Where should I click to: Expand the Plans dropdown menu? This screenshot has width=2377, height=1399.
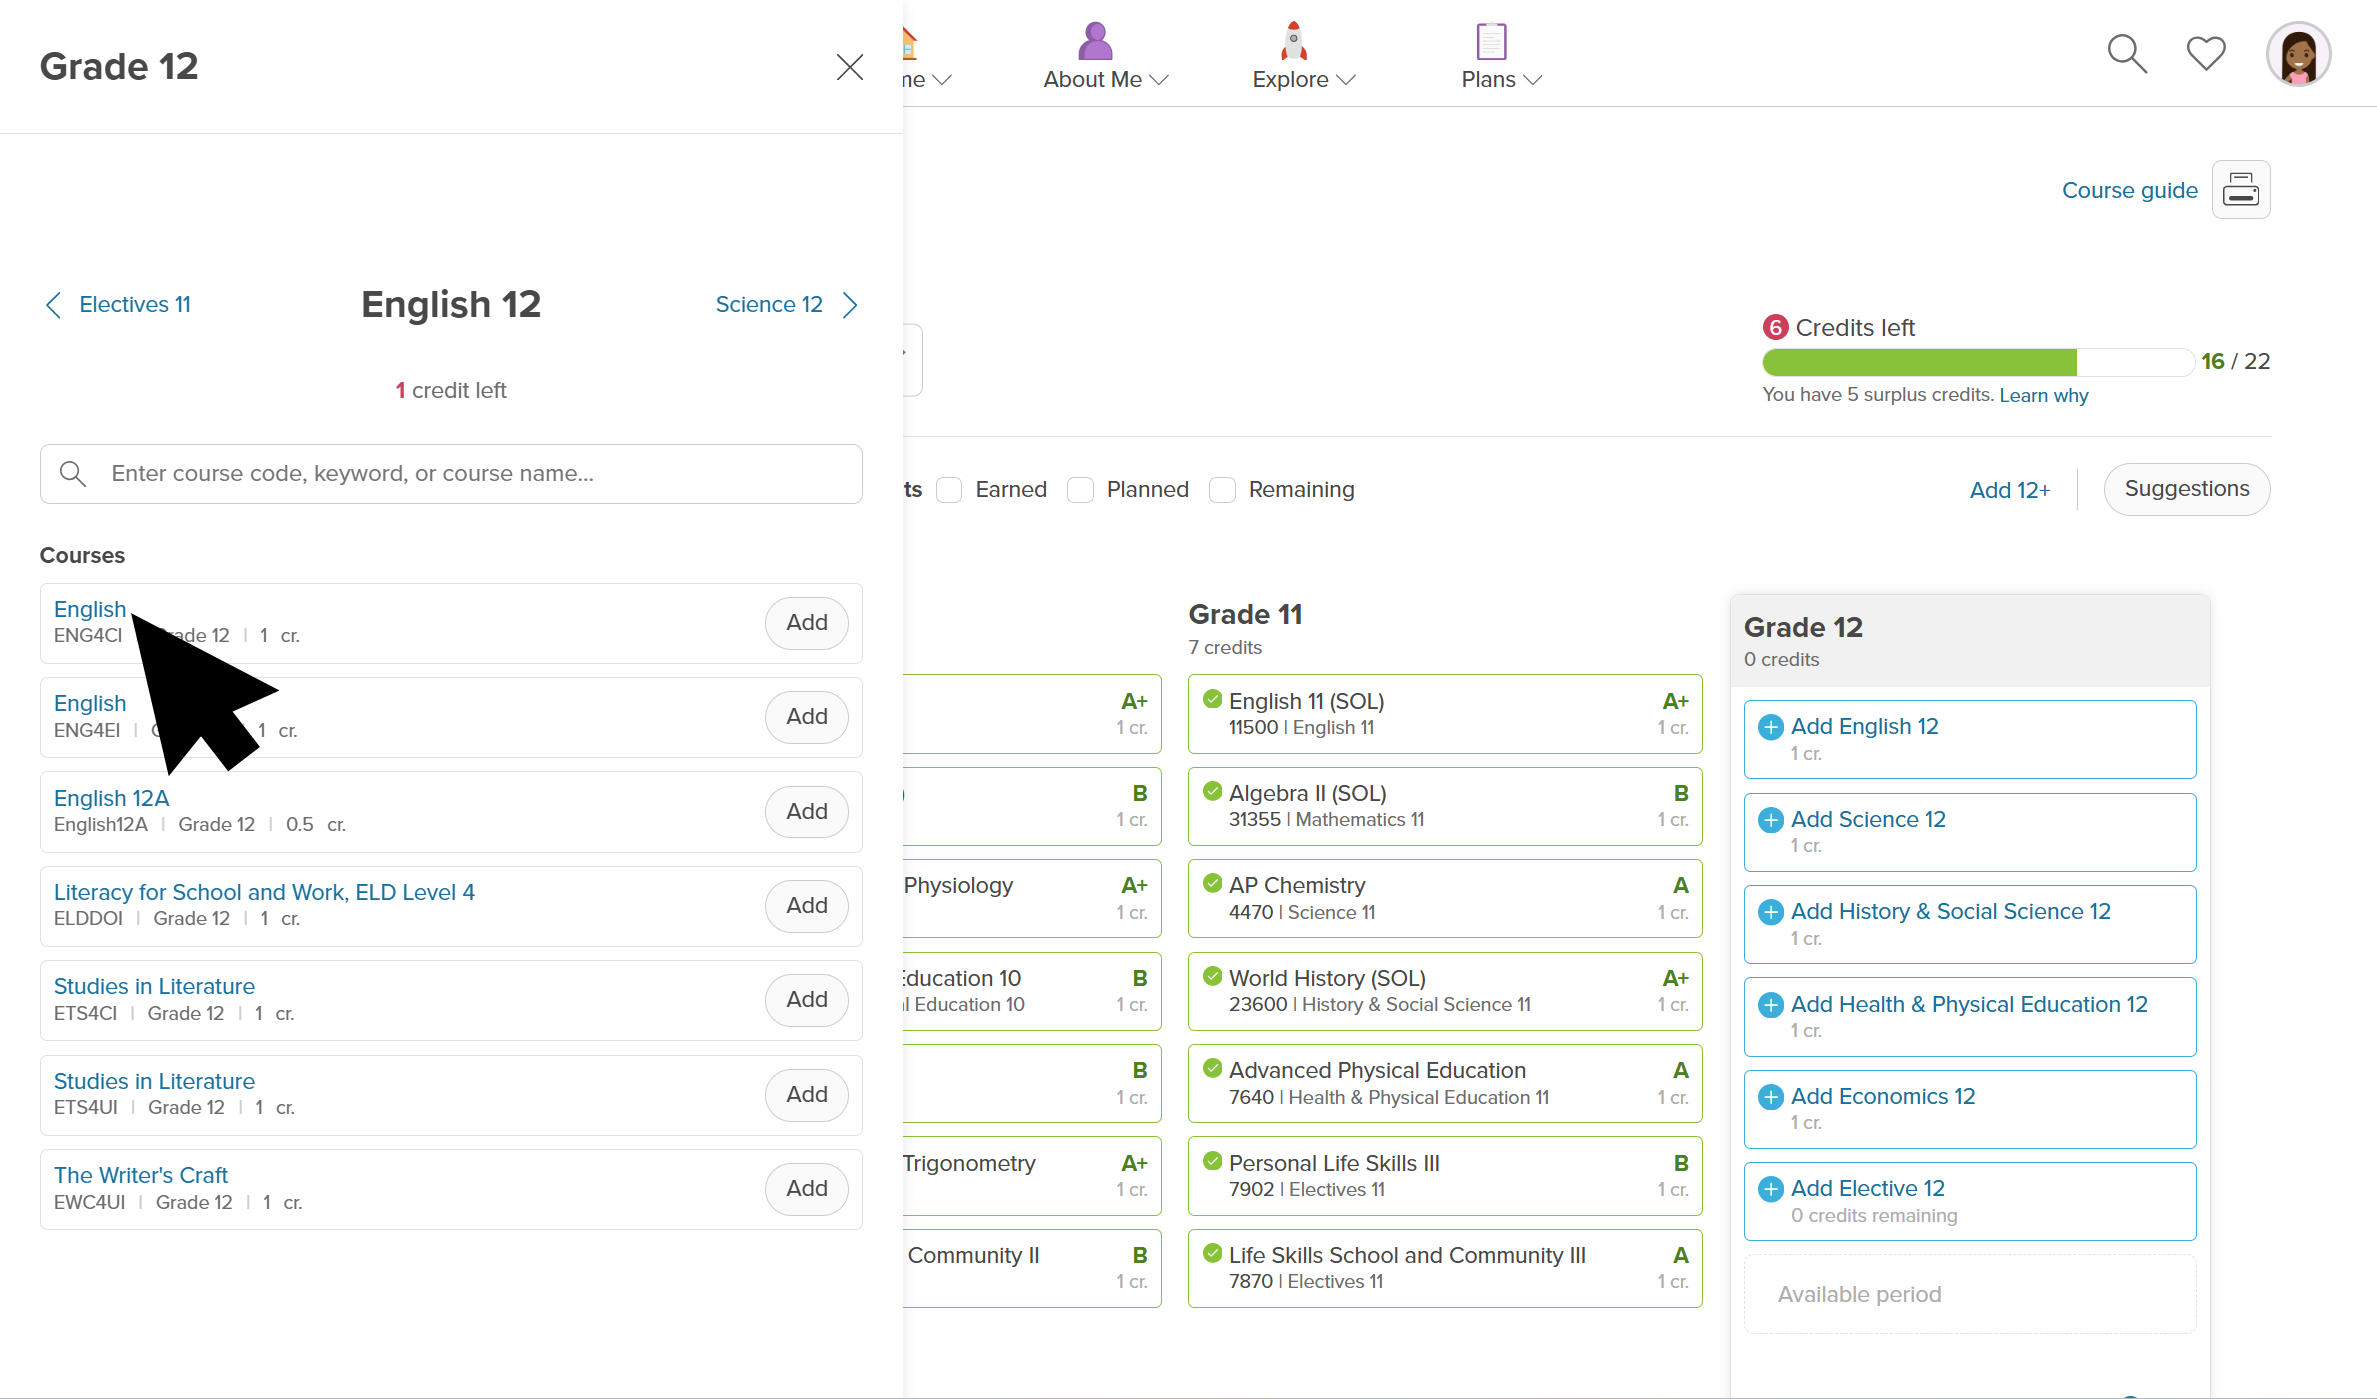[x=1501, y=79]
